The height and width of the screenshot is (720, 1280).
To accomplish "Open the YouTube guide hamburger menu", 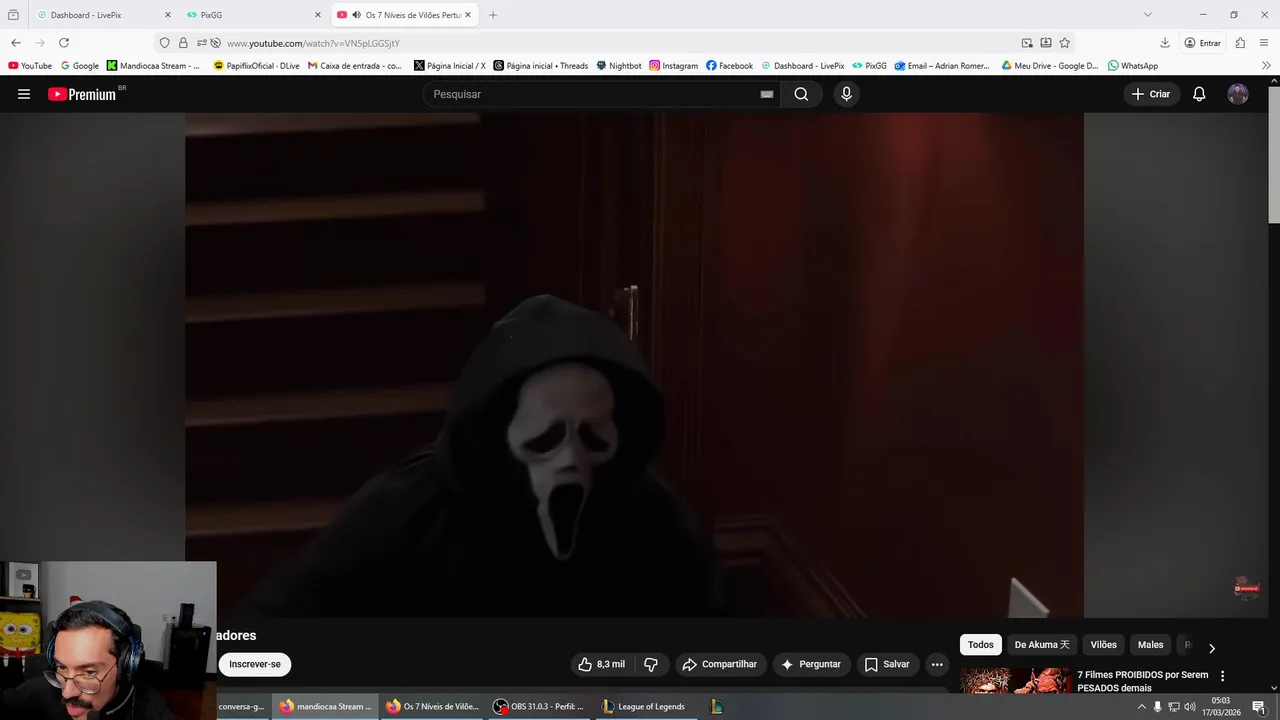I will (24, 94).
